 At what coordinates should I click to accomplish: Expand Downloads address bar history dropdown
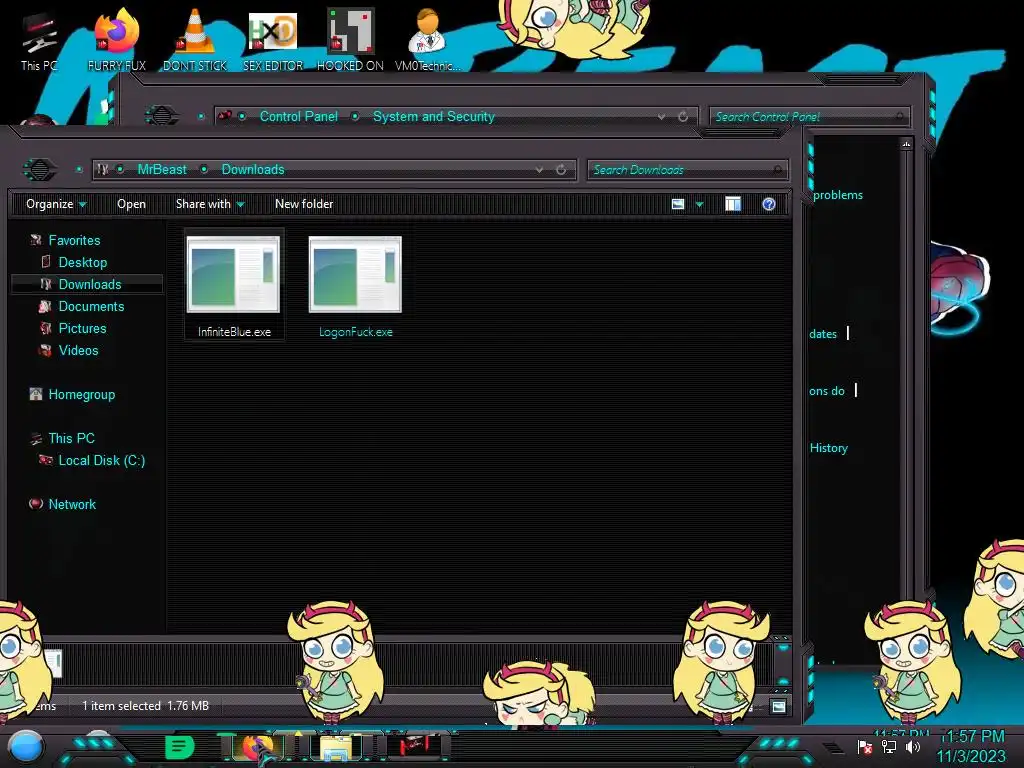(539, 170)
